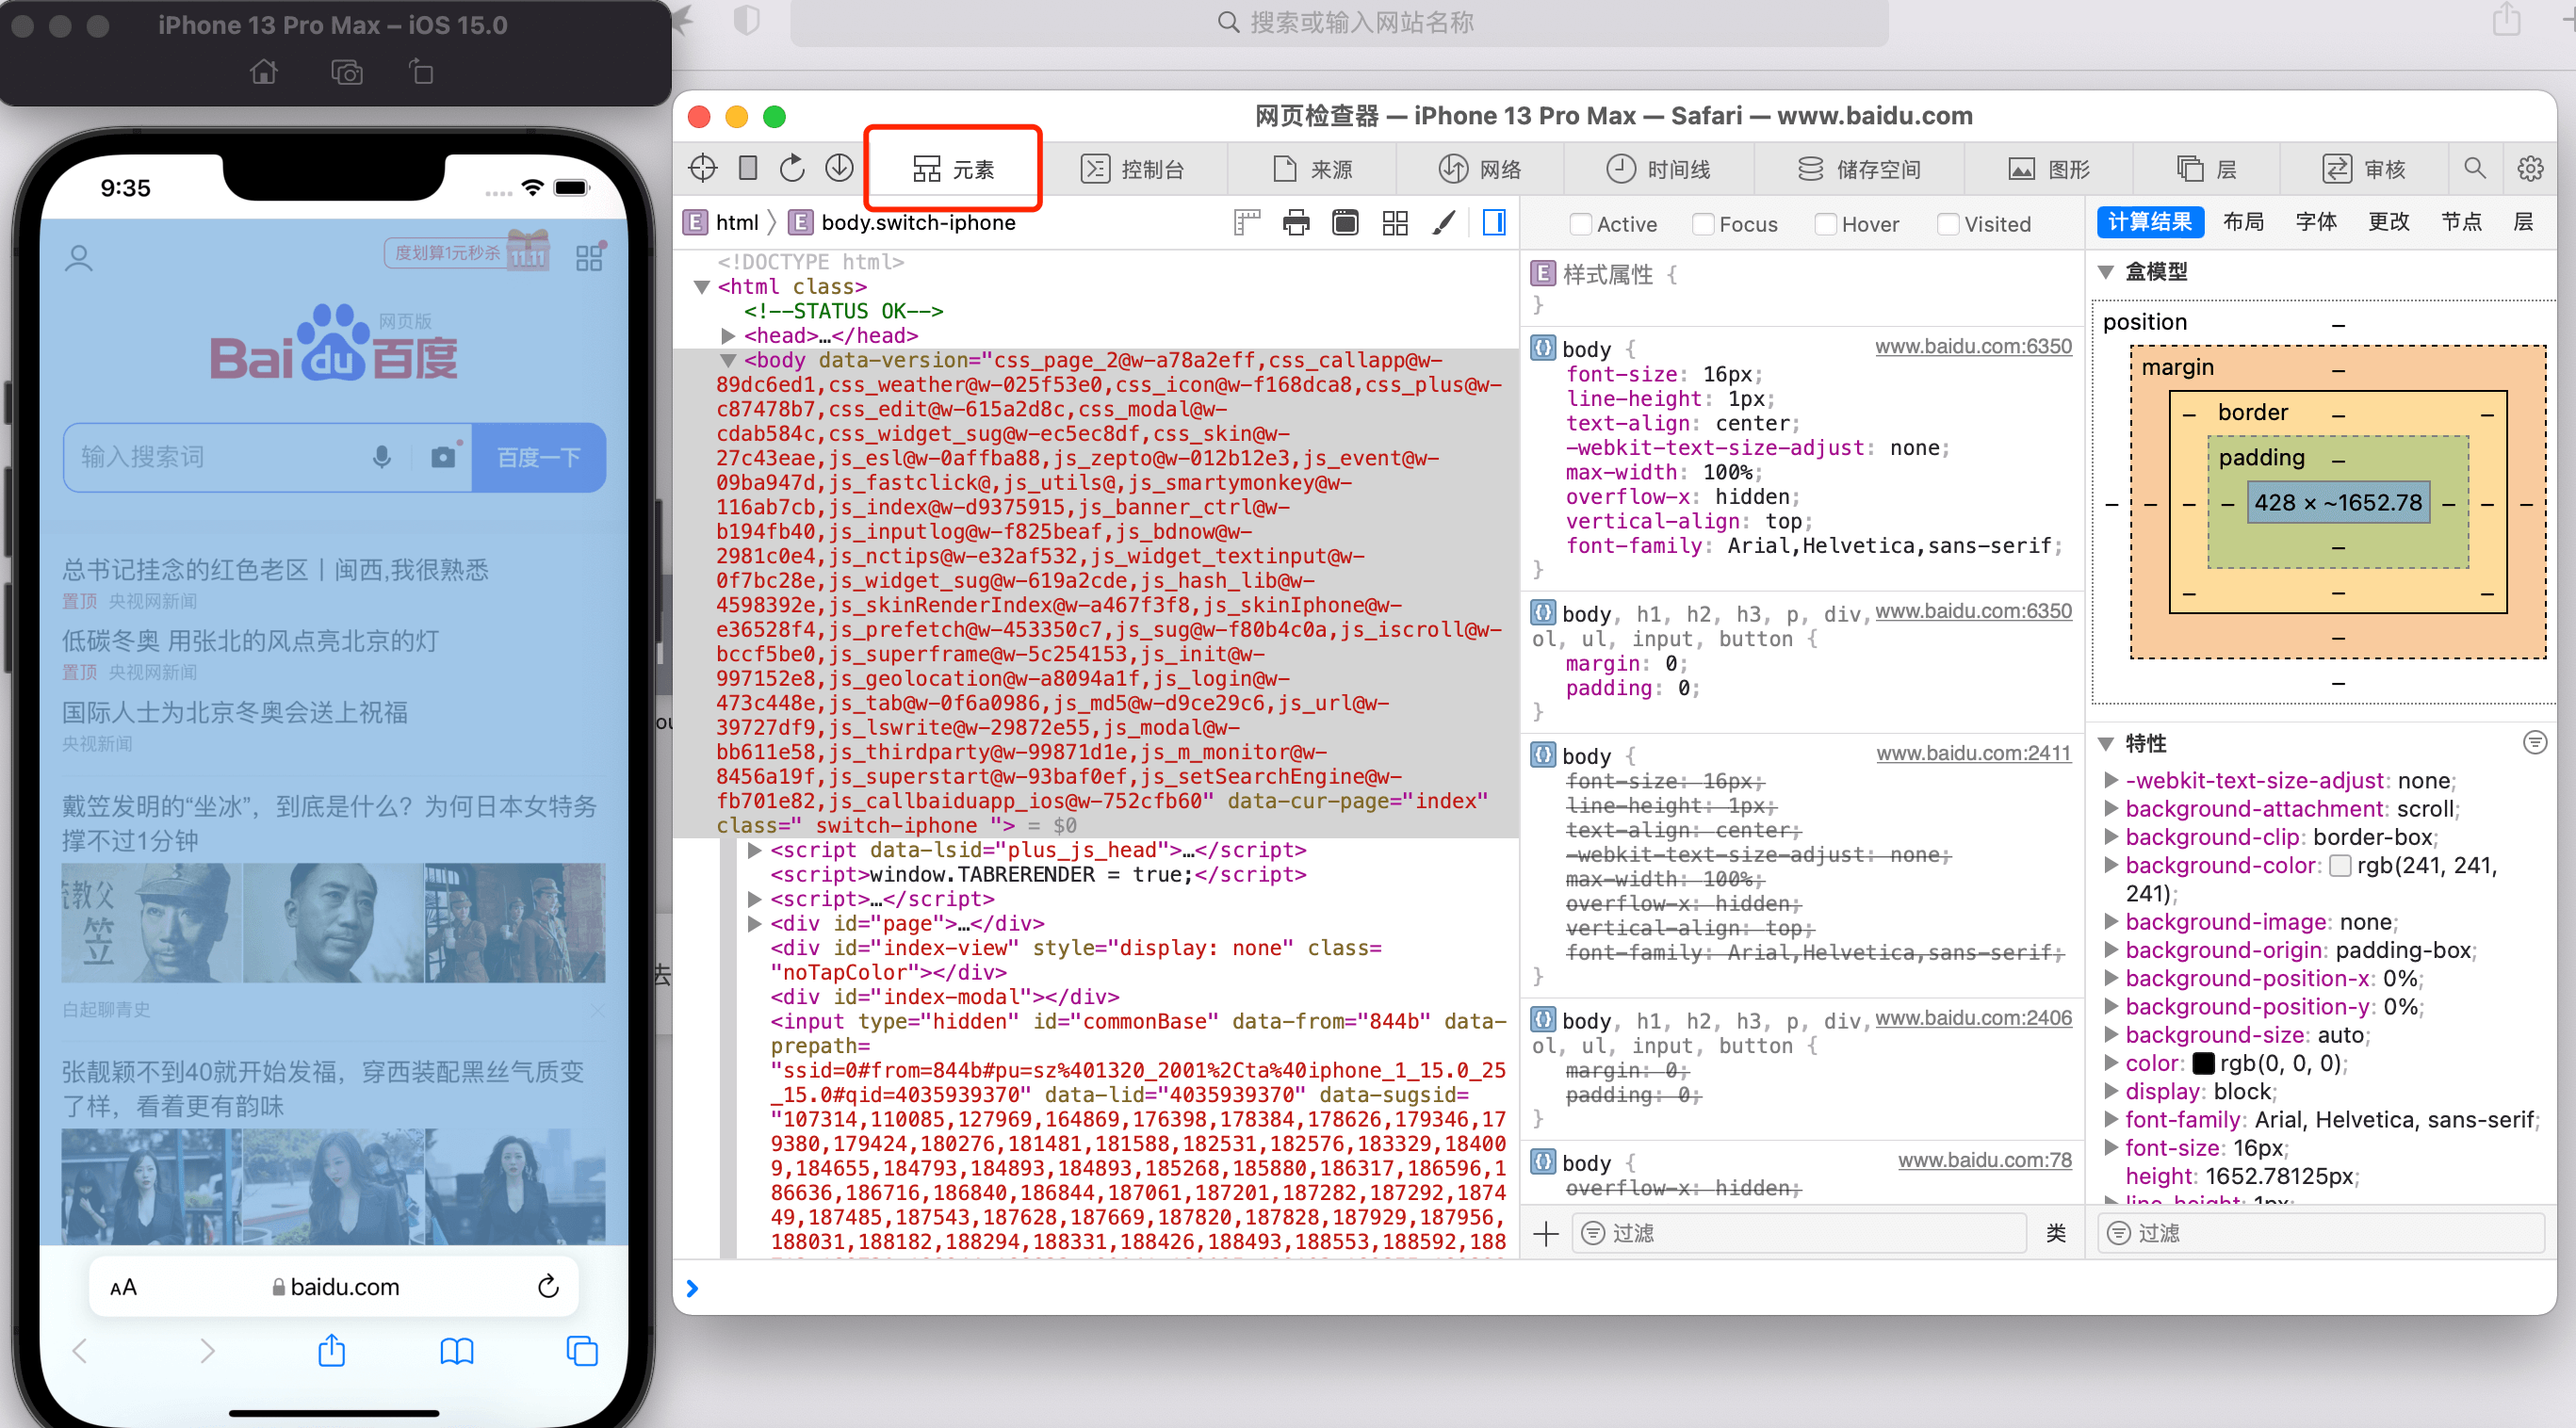Tap the mobile Safari tabs icon

tap(582, 1351)
